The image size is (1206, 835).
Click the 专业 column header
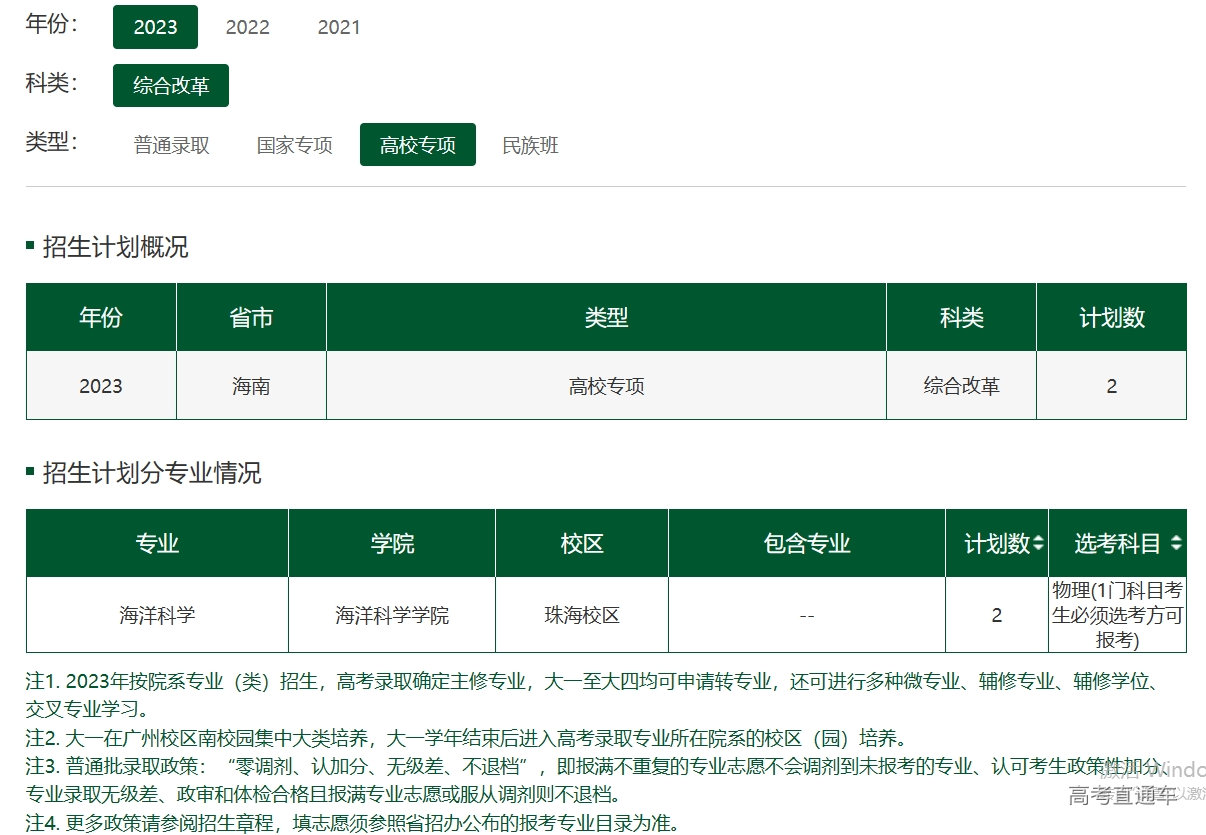click(157, 544)
